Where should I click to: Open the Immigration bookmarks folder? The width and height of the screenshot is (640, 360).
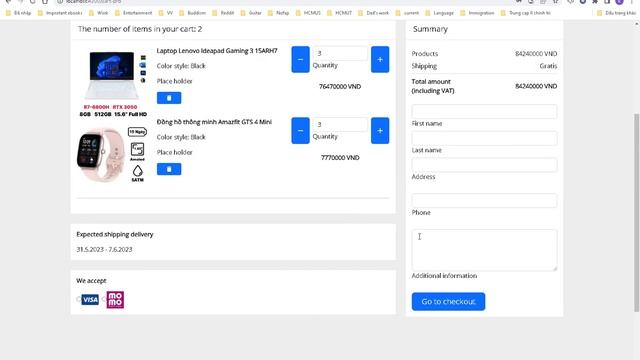(x=477, y=13)
